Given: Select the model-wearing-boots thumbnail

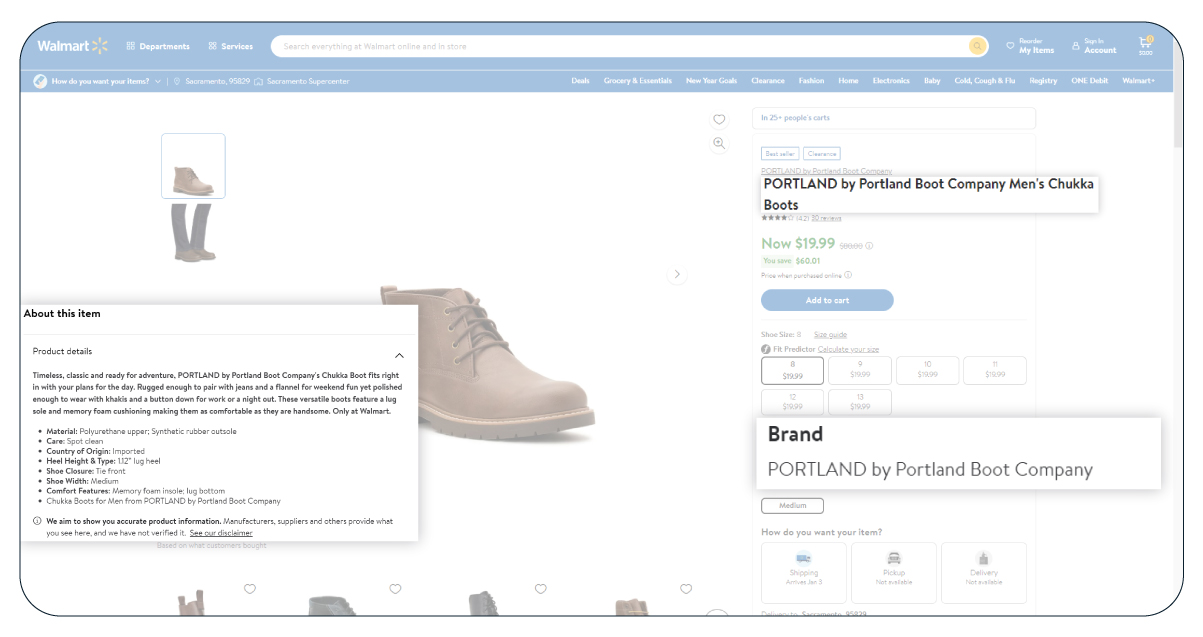Looking at the screenshot, I should point(193,233).
